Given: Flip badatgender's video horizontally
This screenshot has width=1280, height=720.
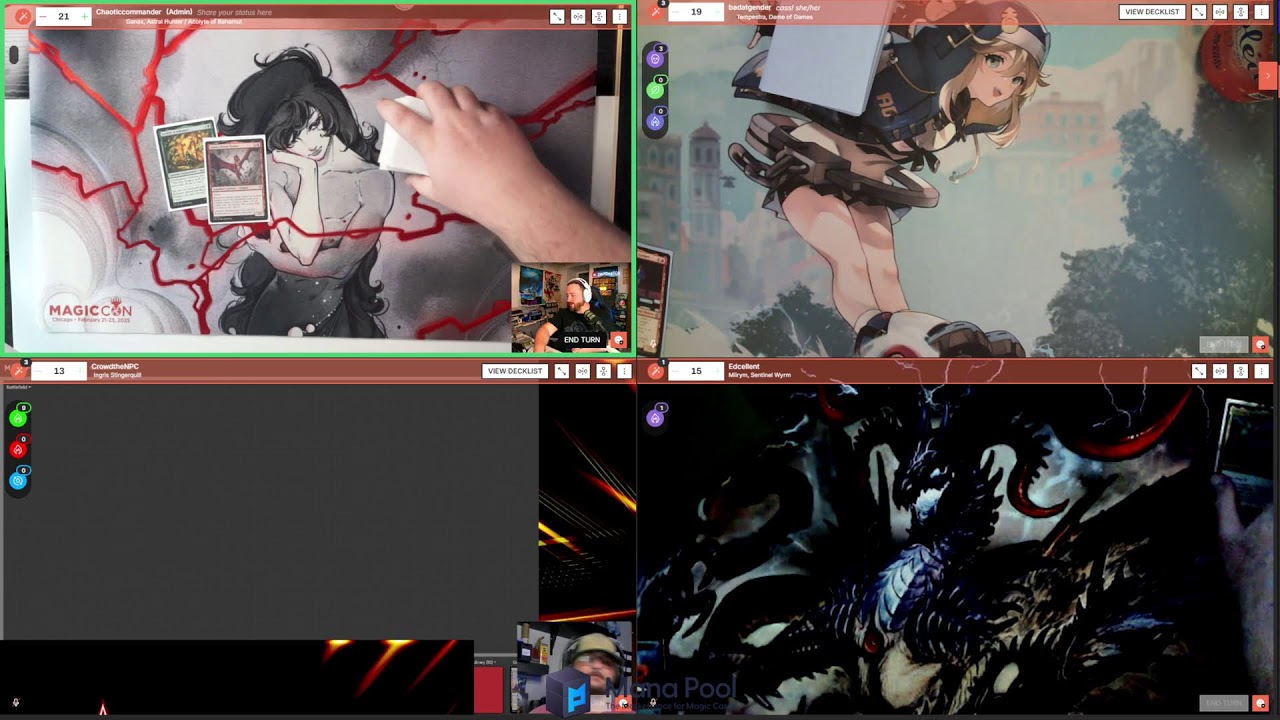Looking at the screenshot, I should coord(1220,12).
